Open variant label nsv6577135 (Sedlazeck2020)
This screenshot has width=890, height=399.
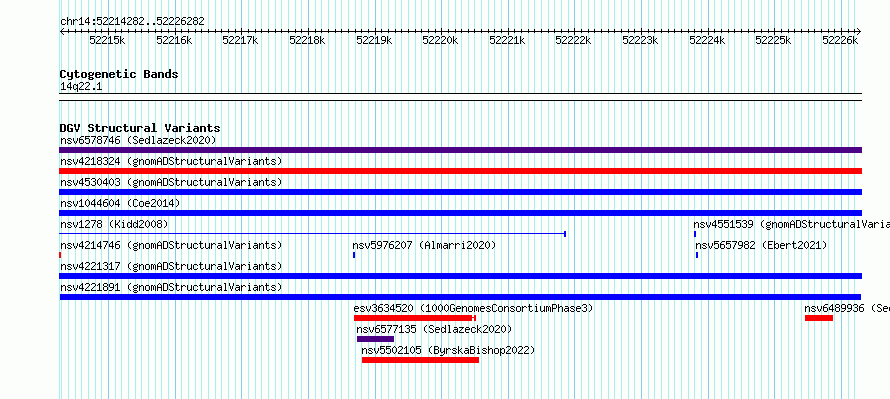(434, 329)
